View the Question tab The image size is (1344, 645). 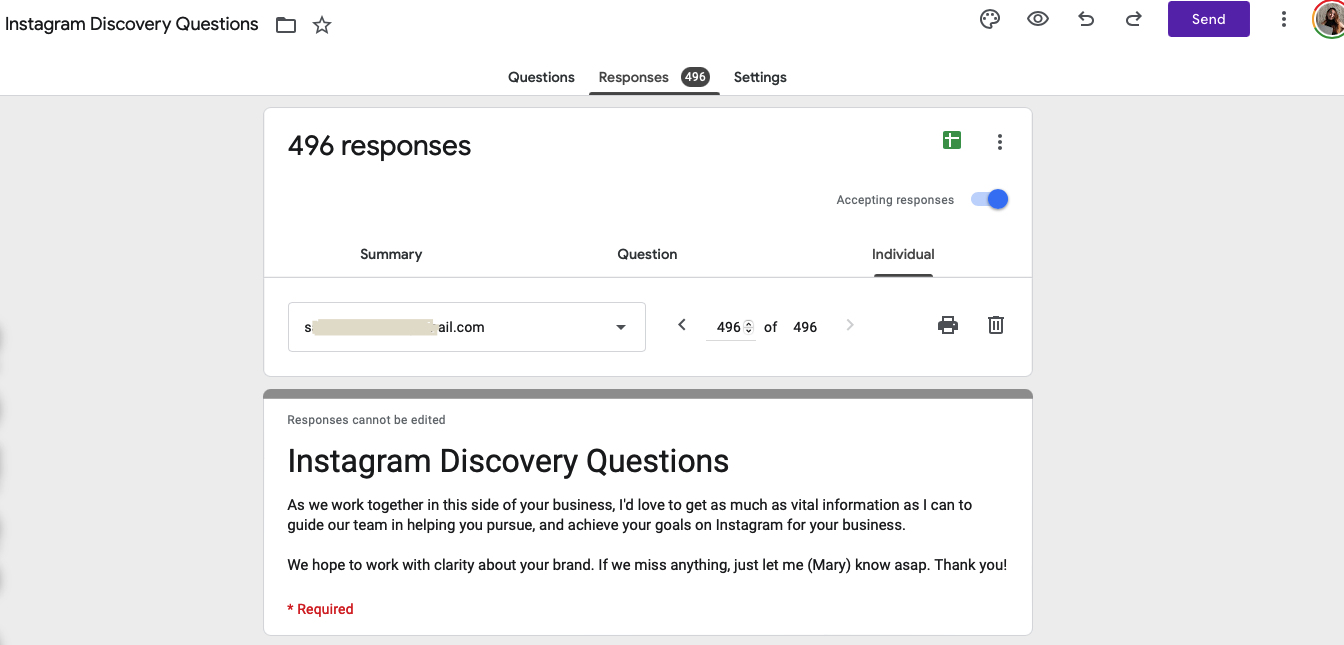647,254
